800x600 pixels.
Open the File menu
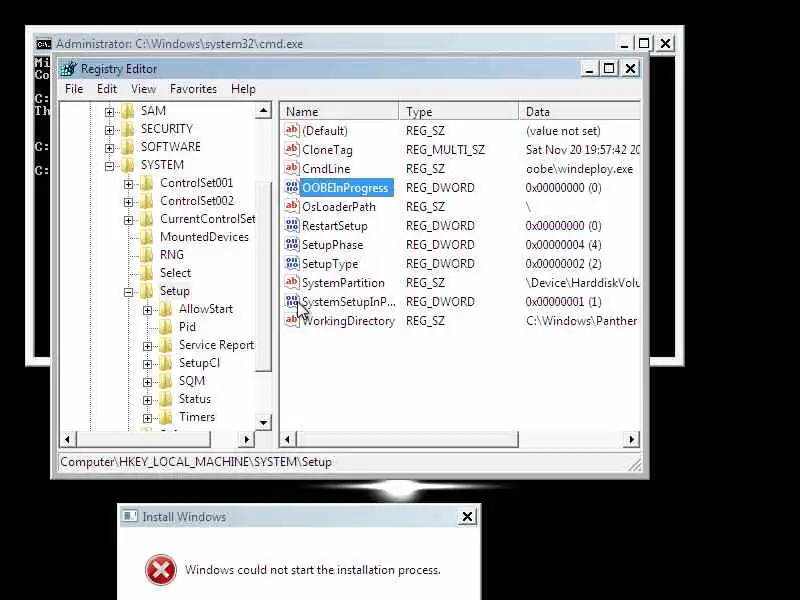pyautogui.click(x=74, y=89)
